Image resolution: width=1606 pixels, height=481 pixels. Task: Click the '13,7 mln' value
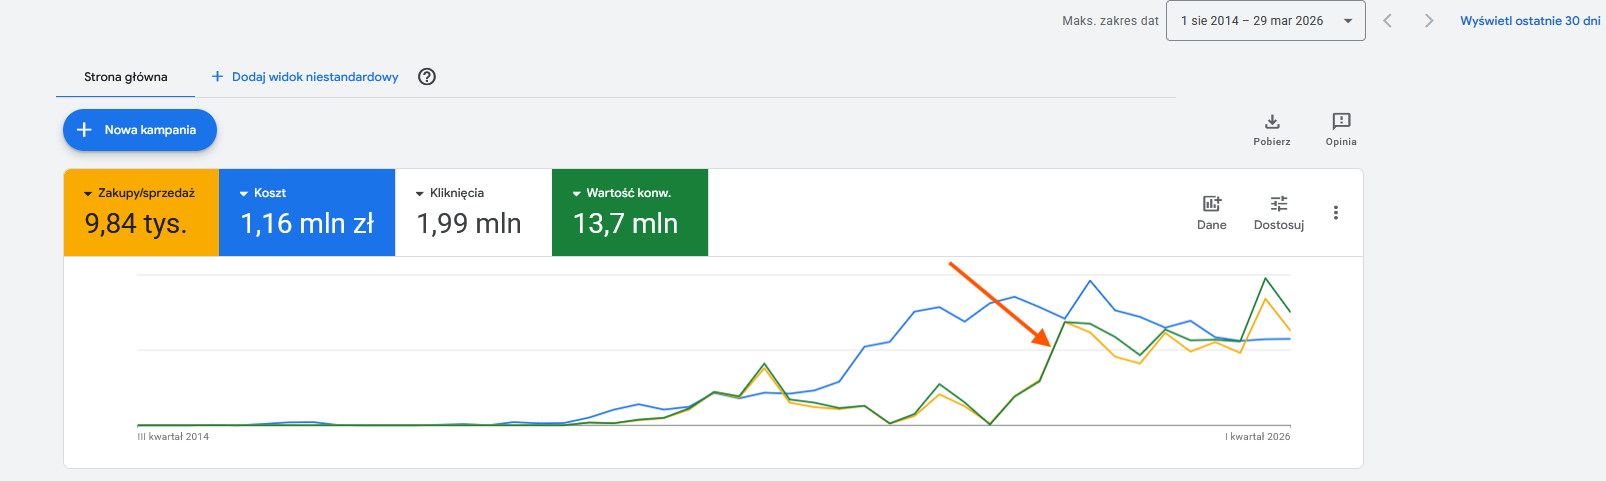point(626,224)
